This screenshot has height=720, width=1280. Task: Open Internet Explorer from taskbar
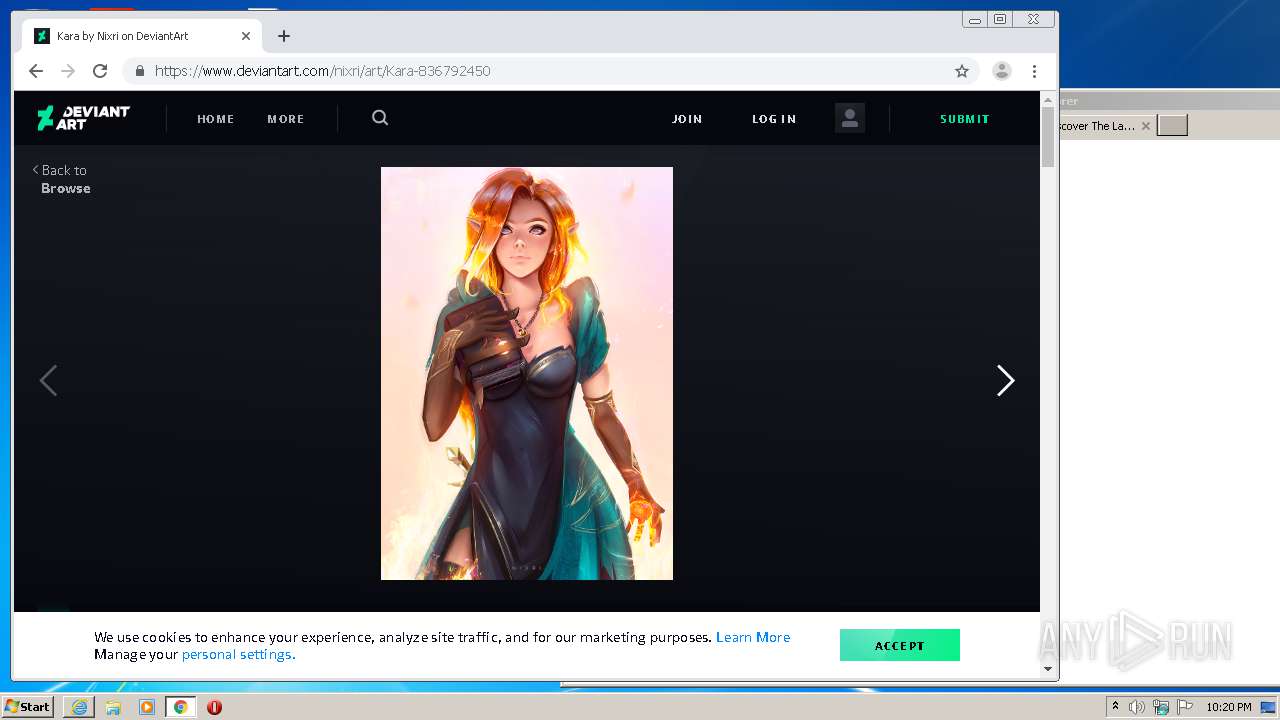tap(79, 707)
